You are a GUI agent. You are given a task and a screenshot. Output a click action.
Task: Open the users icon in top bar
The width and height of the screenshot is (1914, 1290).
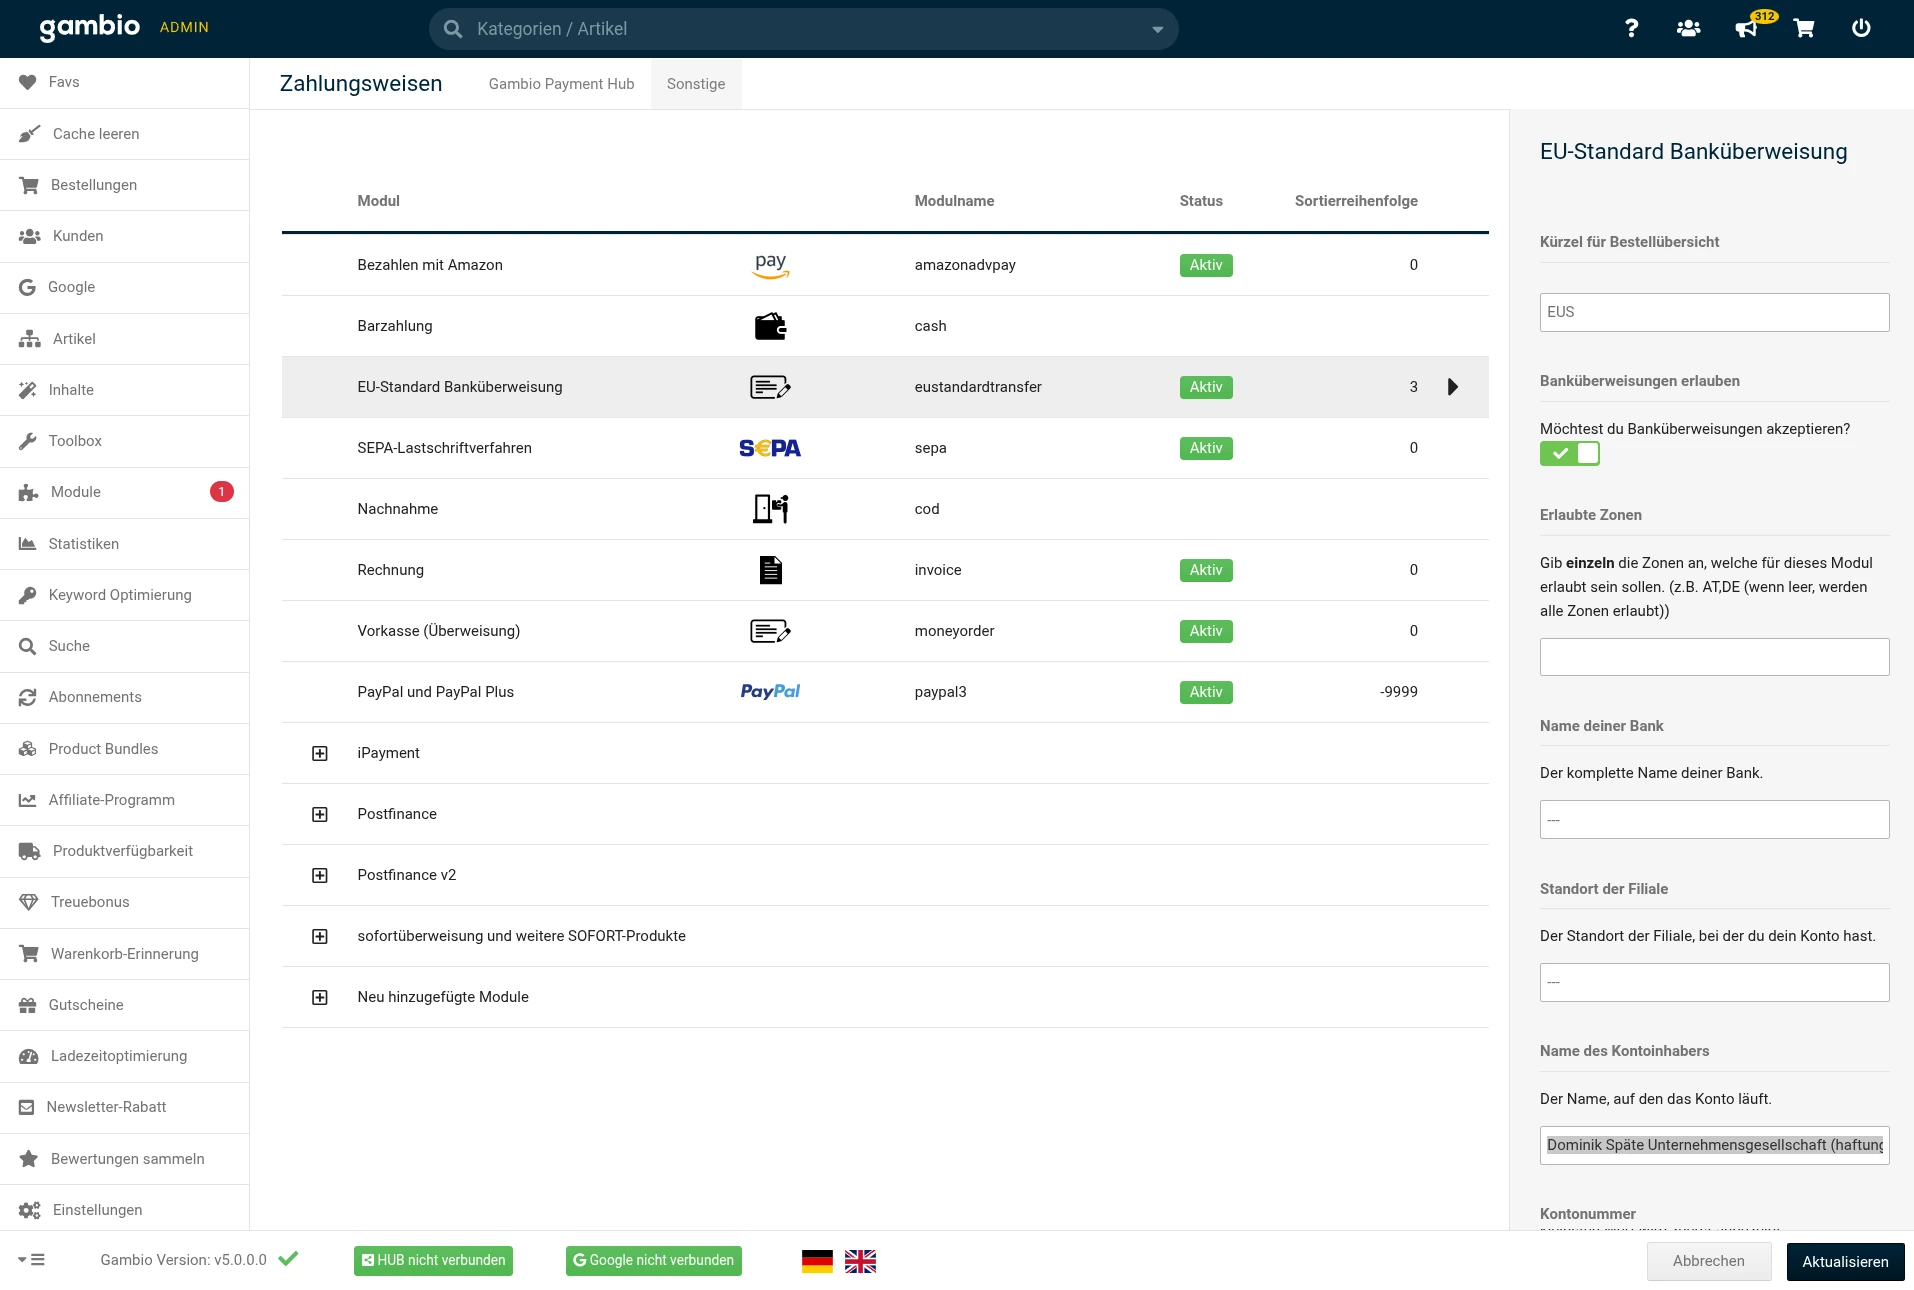[1688, 28]
